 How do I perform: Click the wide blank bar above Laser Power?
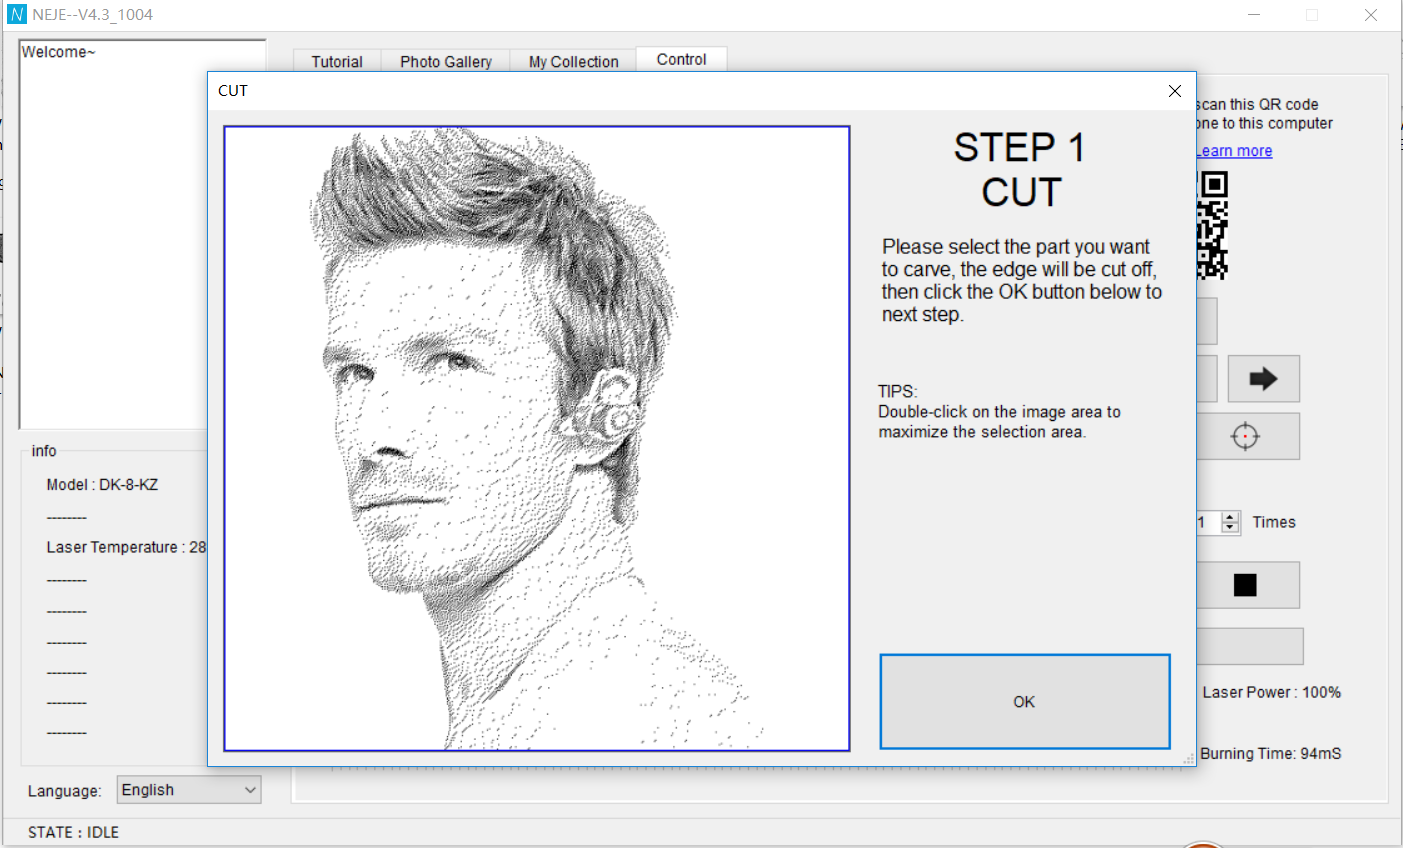(x=1250, y=646)
